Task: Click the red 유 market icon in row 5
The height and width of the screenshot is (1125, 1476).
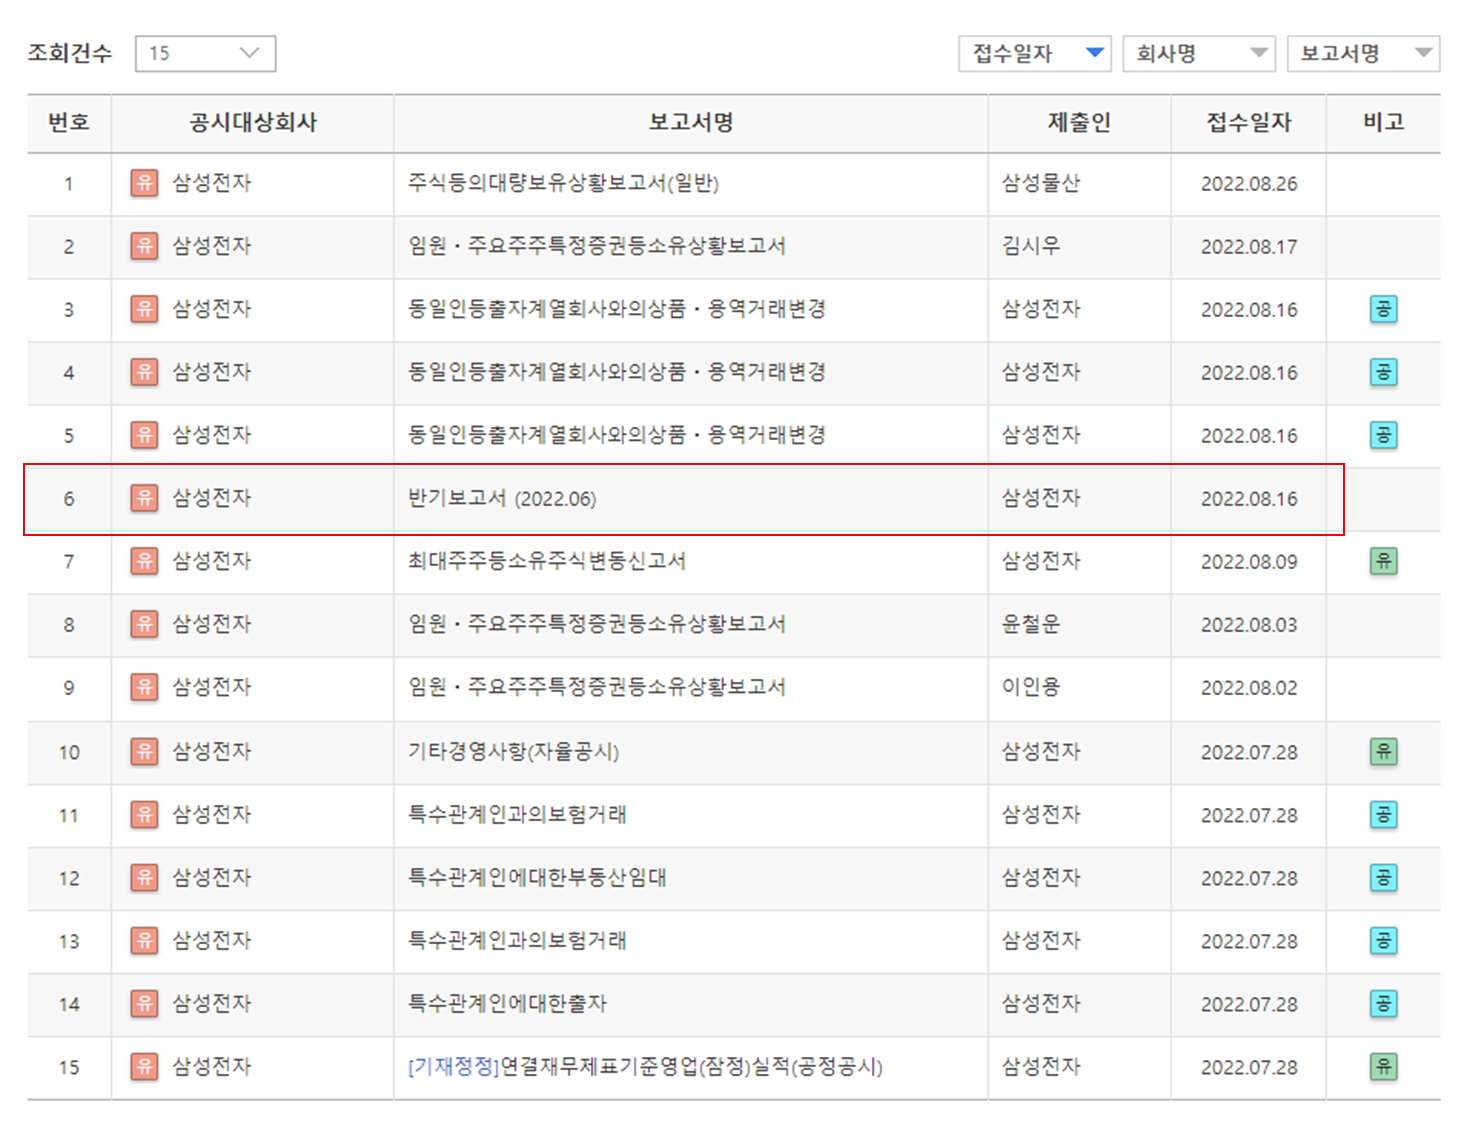Action: click(145, 435)
